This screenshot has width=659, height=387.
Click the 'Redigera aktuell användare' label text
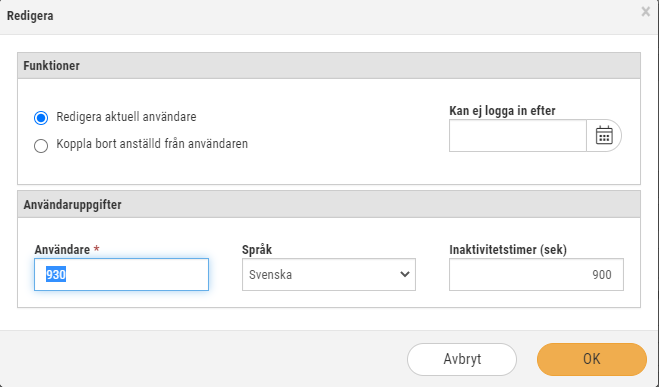point(126,117)
